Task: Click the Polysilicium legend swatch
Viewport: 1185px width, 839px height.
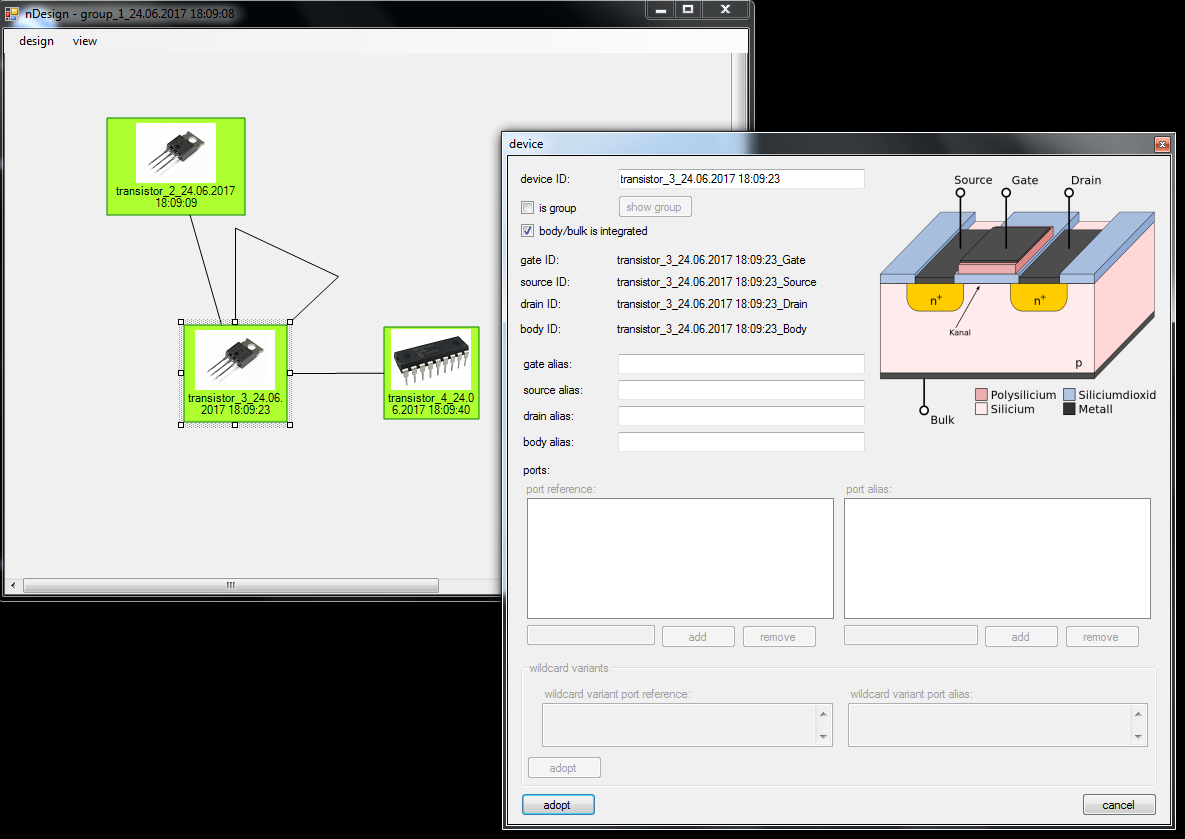Action: [981, 395]
